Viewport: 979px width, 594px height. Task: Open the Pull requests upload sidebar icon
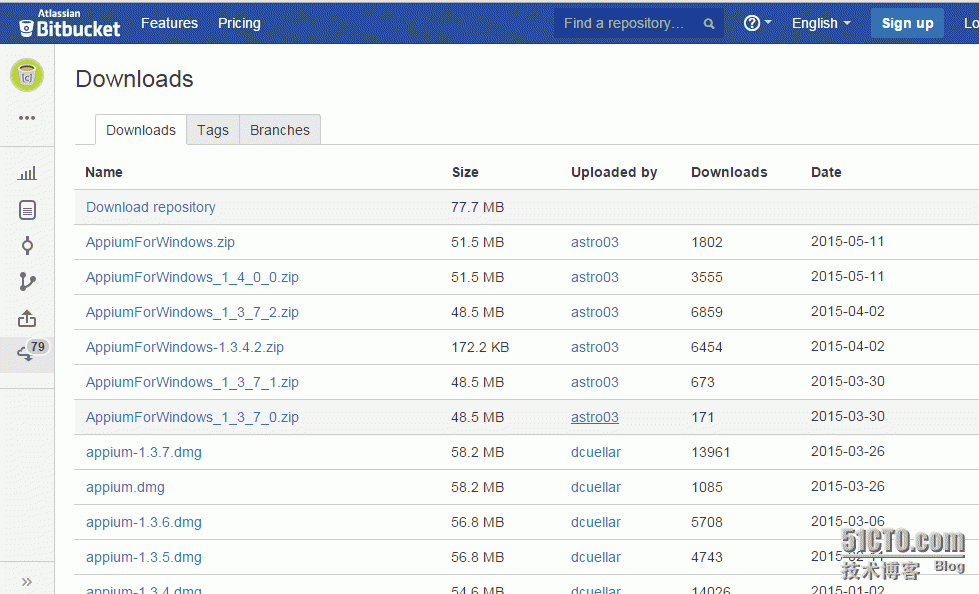[27, 319]
